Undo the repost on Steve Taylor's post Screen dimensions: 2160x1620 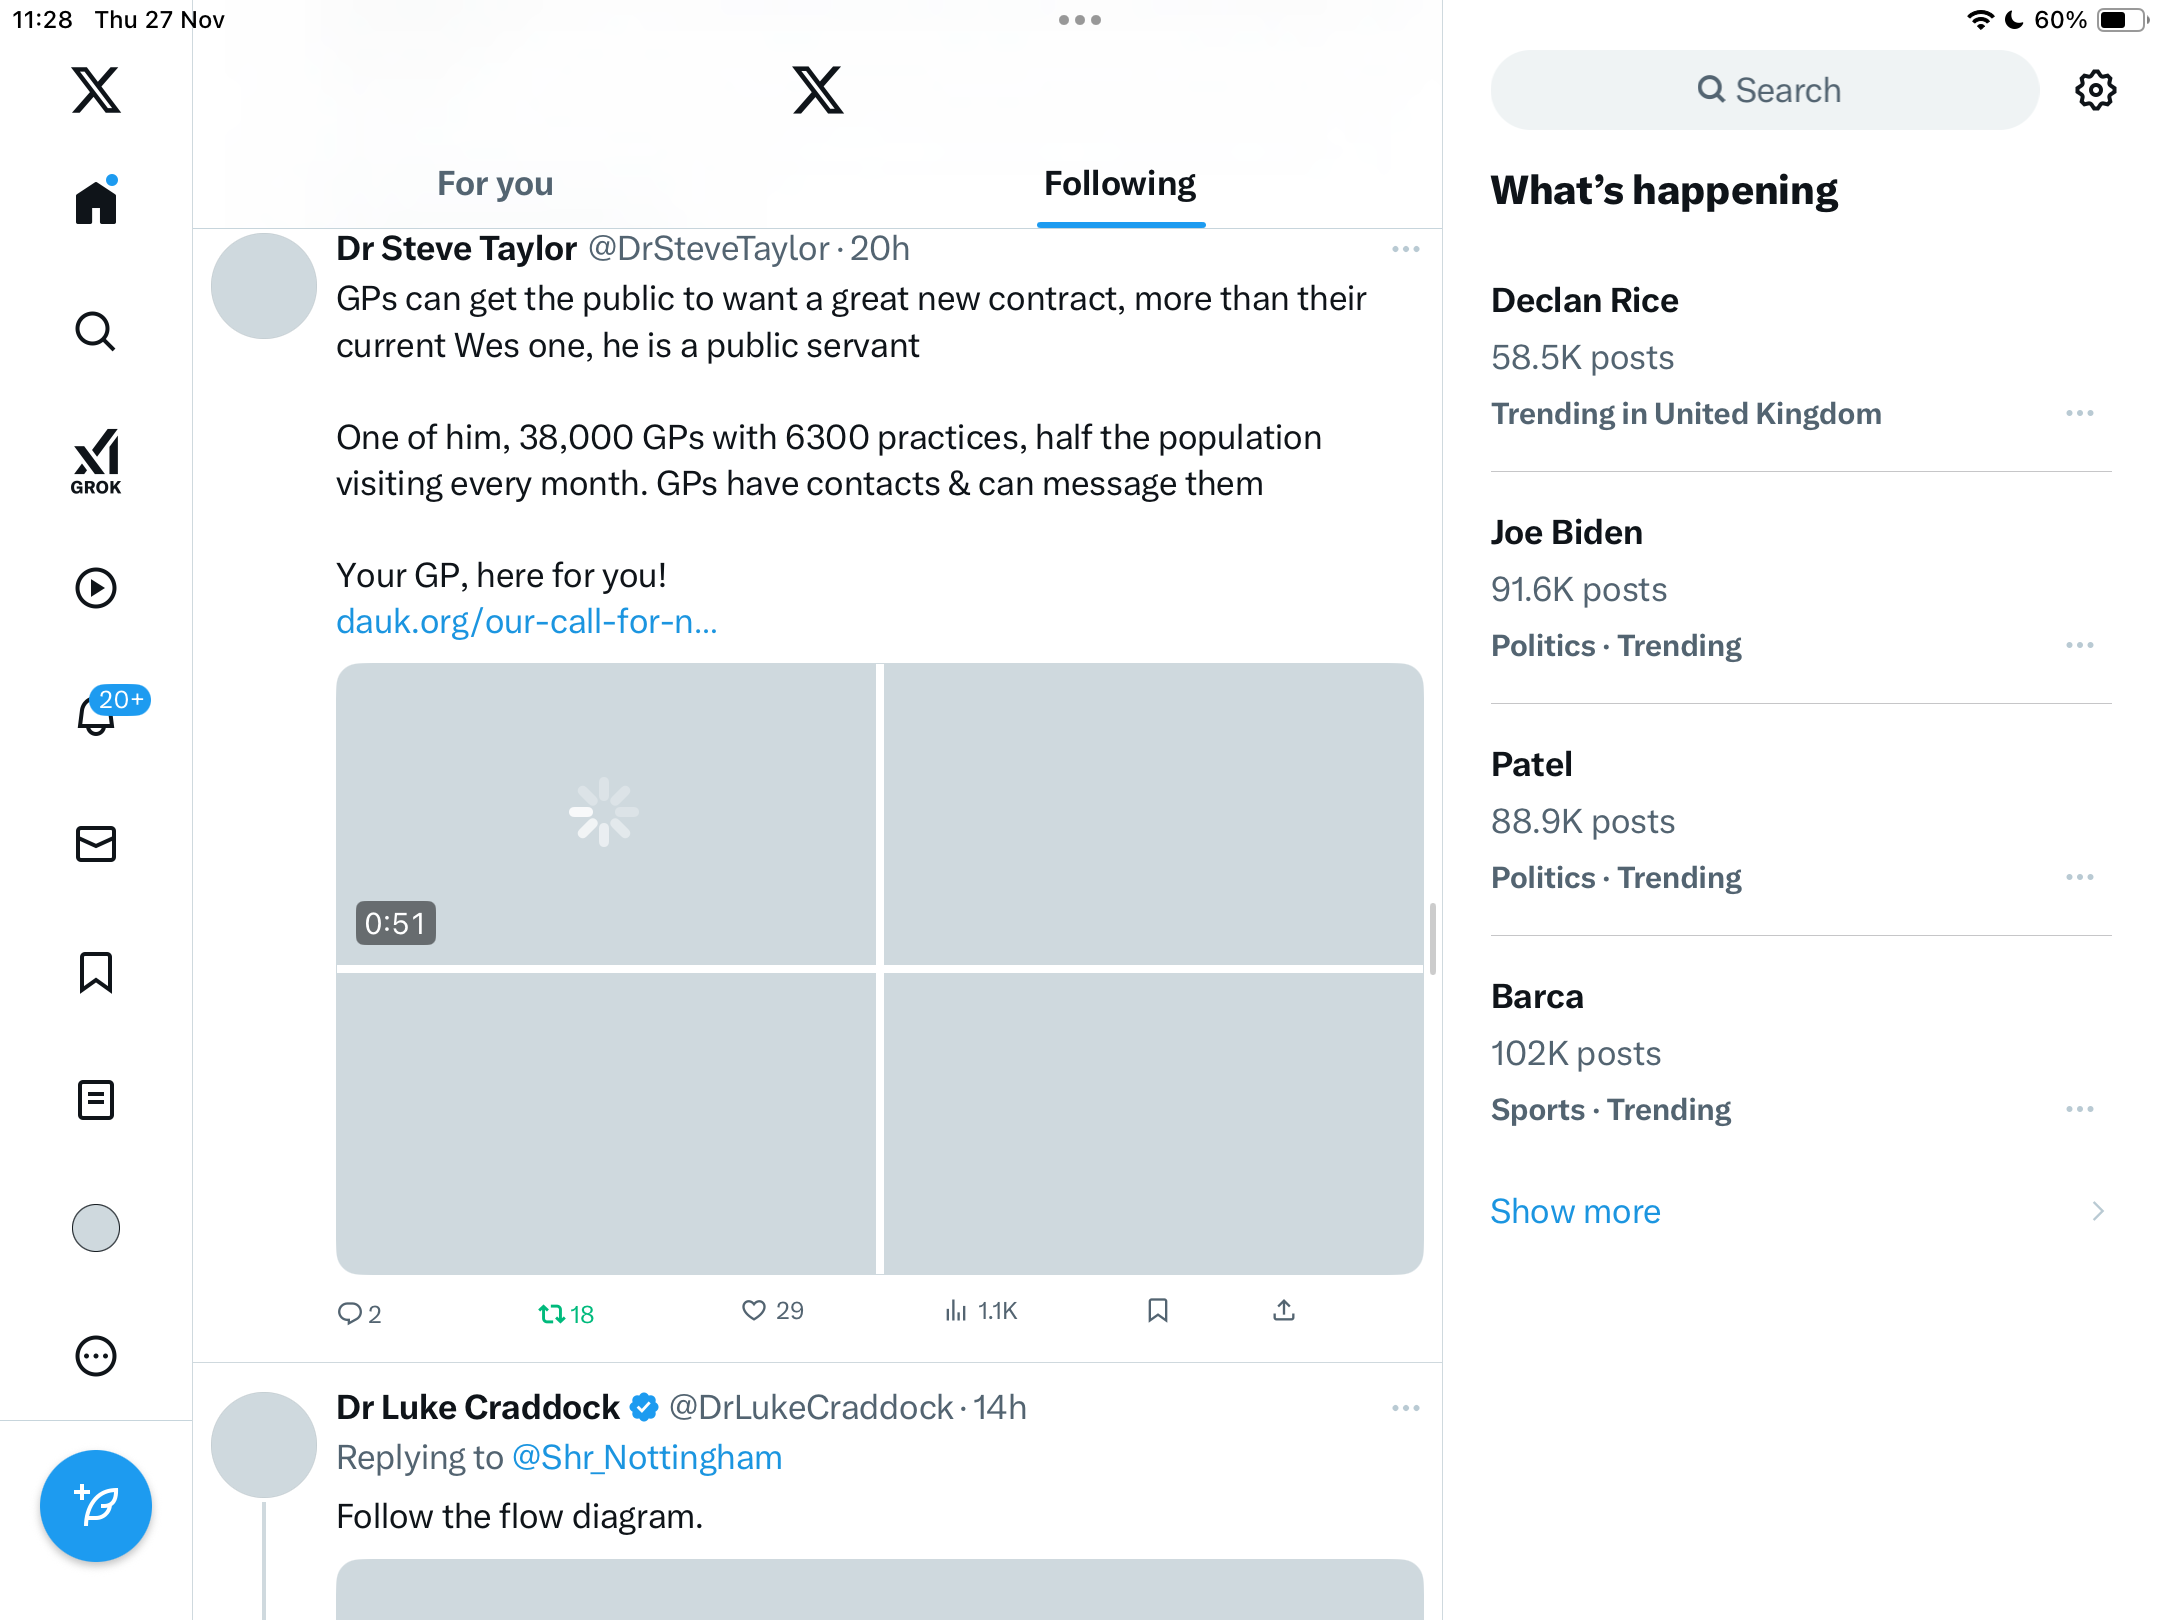pos(552,1313)
